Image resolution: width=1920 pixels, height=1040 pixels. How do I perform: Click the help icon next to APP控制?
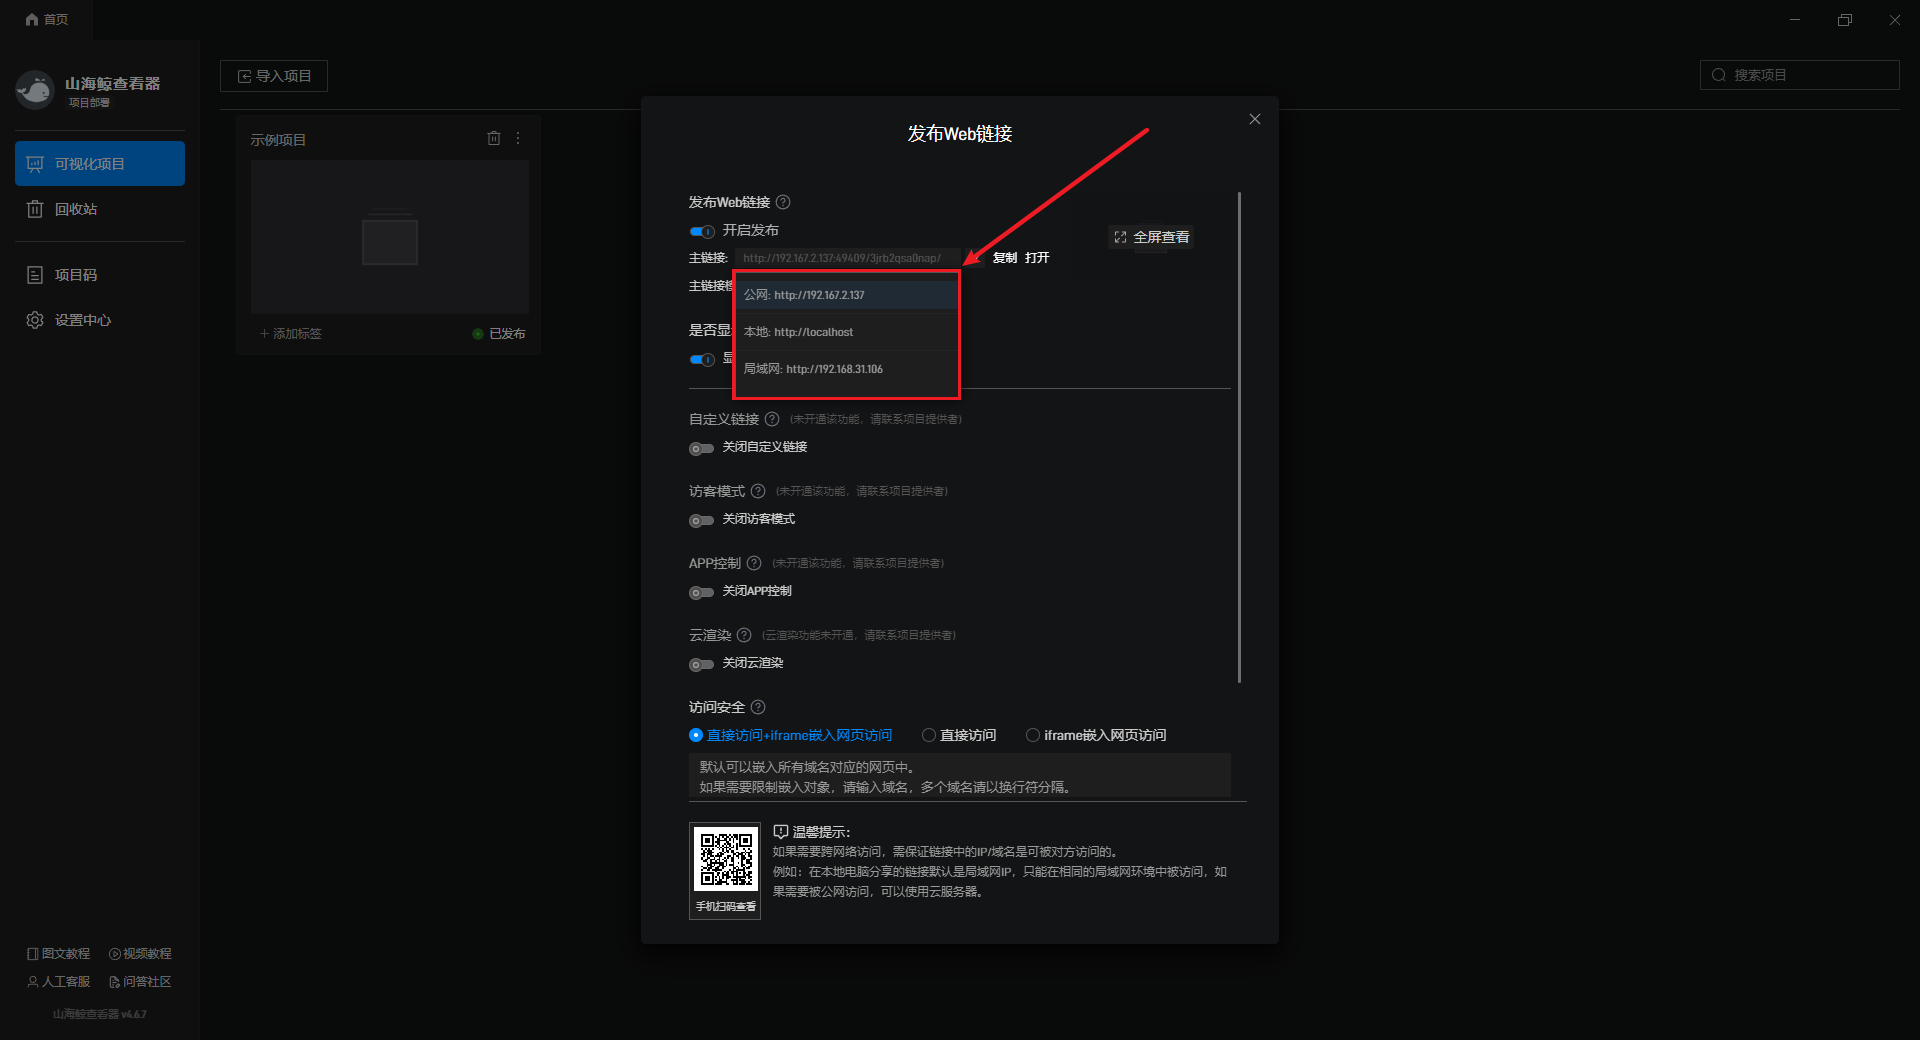[x=754, y=563]
